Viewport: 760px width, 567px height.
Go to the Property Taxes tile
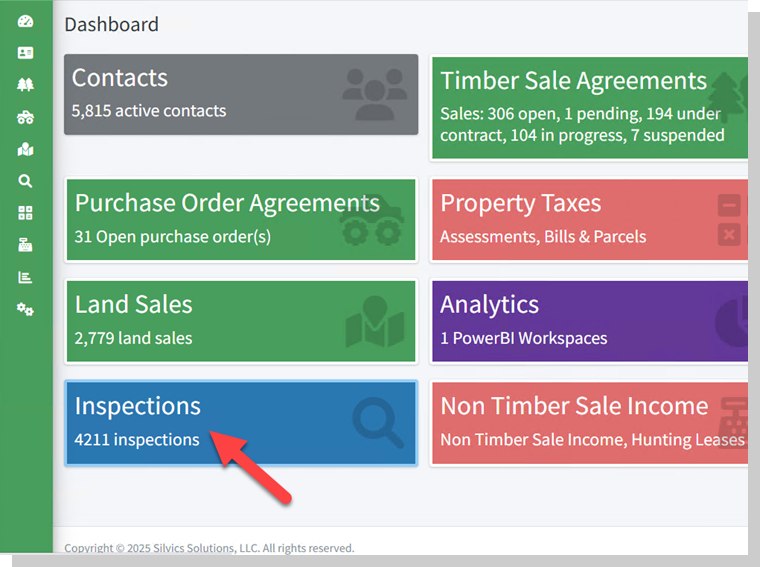click(x=590, y=219)
